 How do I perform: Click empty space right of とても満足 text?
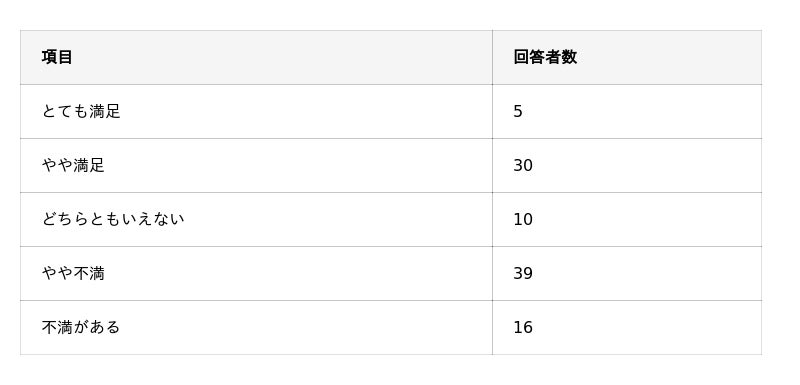[x=306, y=111]
